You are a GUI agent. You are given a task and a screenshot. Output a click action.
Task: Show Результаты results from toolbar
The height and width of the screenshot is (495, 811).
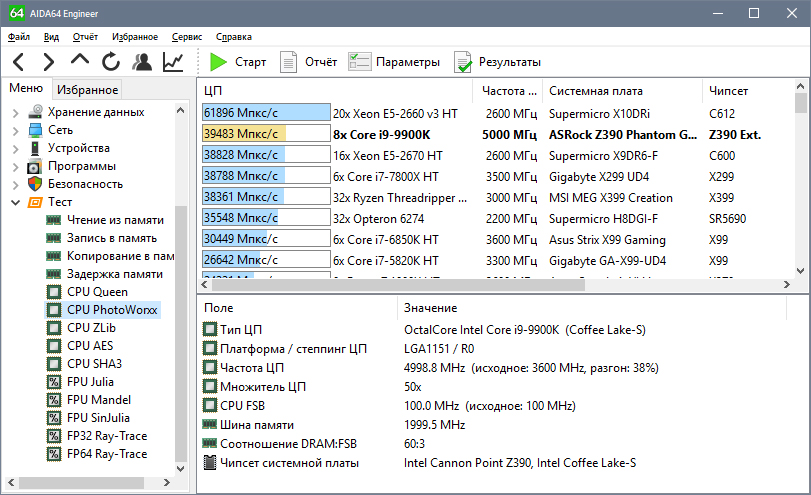tap(497, 62)
